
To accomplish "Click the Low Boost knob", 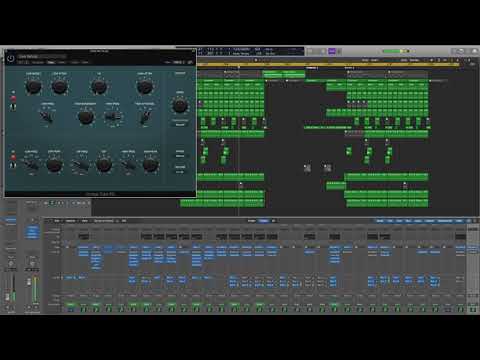I will [x=33, y=86].
